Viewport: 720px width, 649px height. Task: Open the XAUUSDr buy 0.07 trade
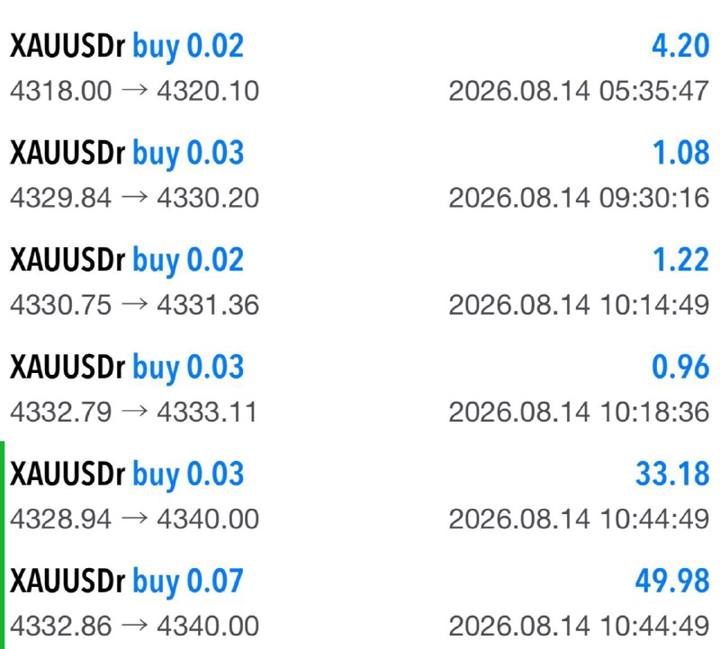click(360, 602)
